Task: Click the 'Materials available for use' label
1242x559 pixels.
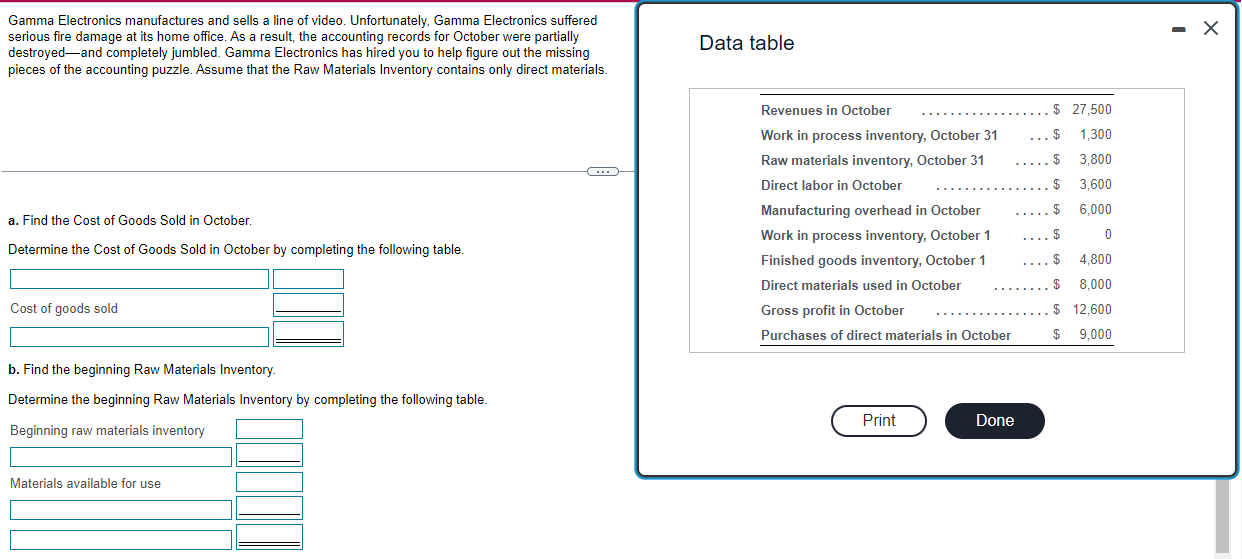Action: [x=85, y=484]
